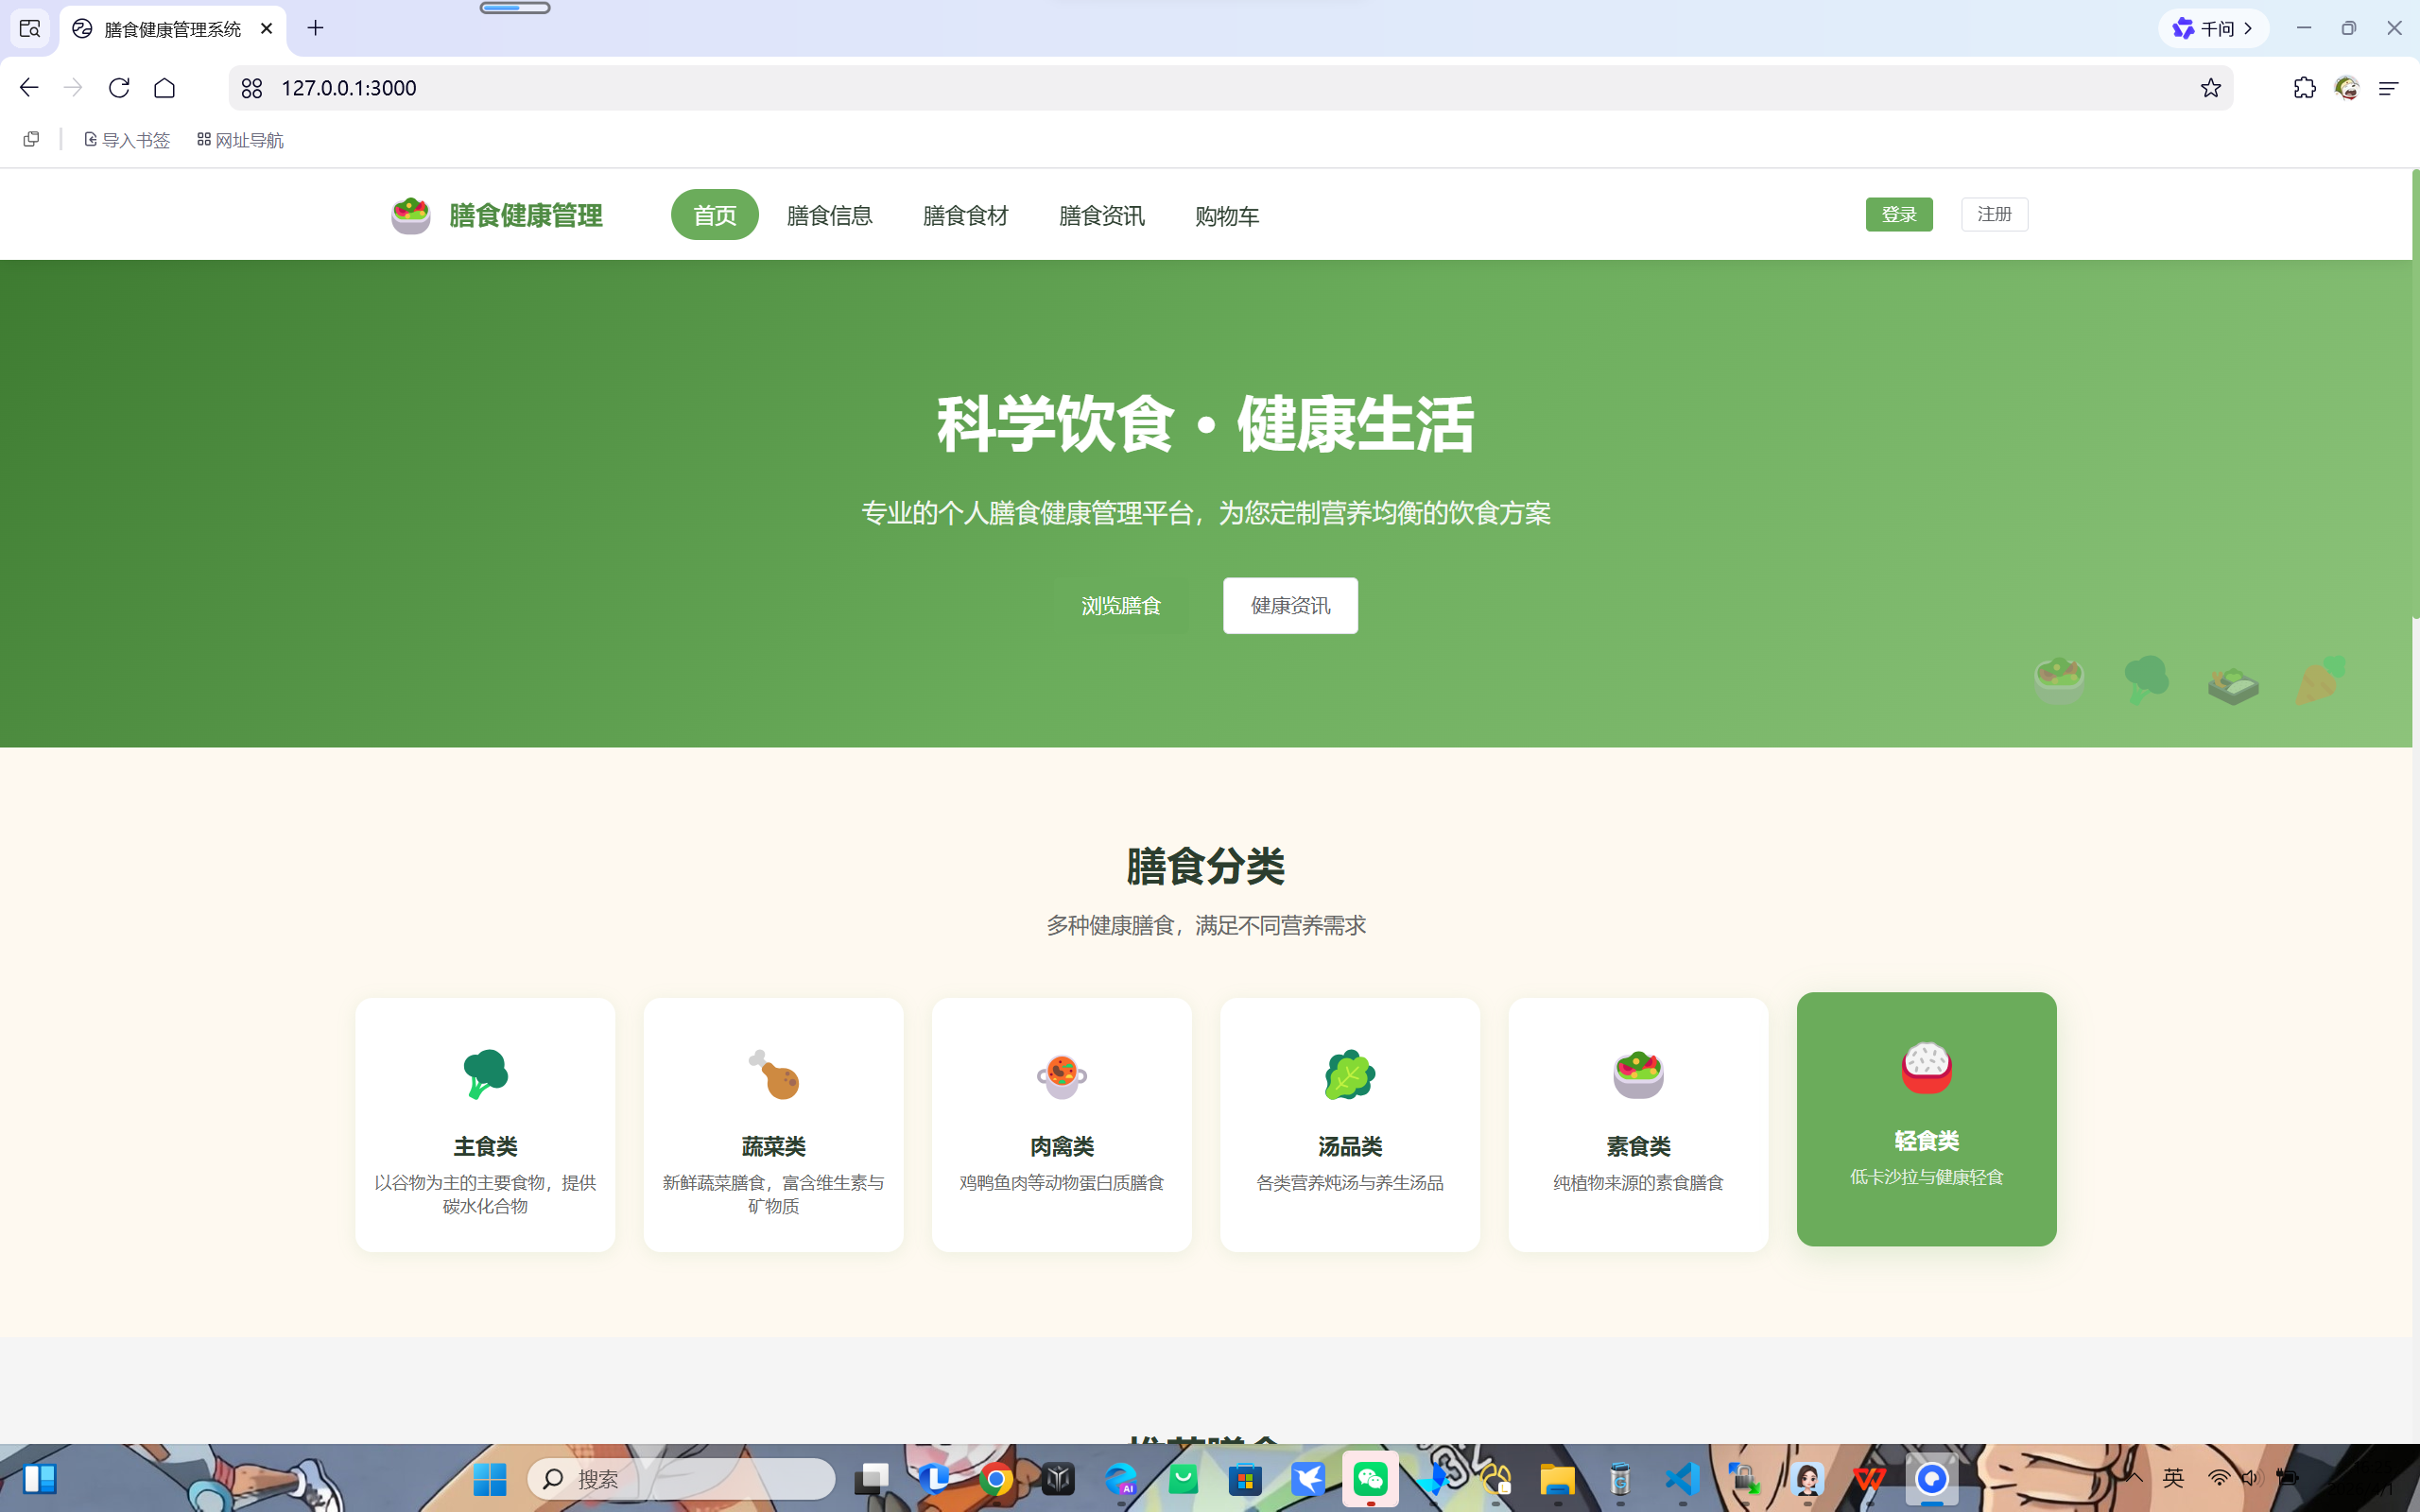Select the 轻食类 category card
This screenshot has height=1512, width=2420.
(1925, 1118)
